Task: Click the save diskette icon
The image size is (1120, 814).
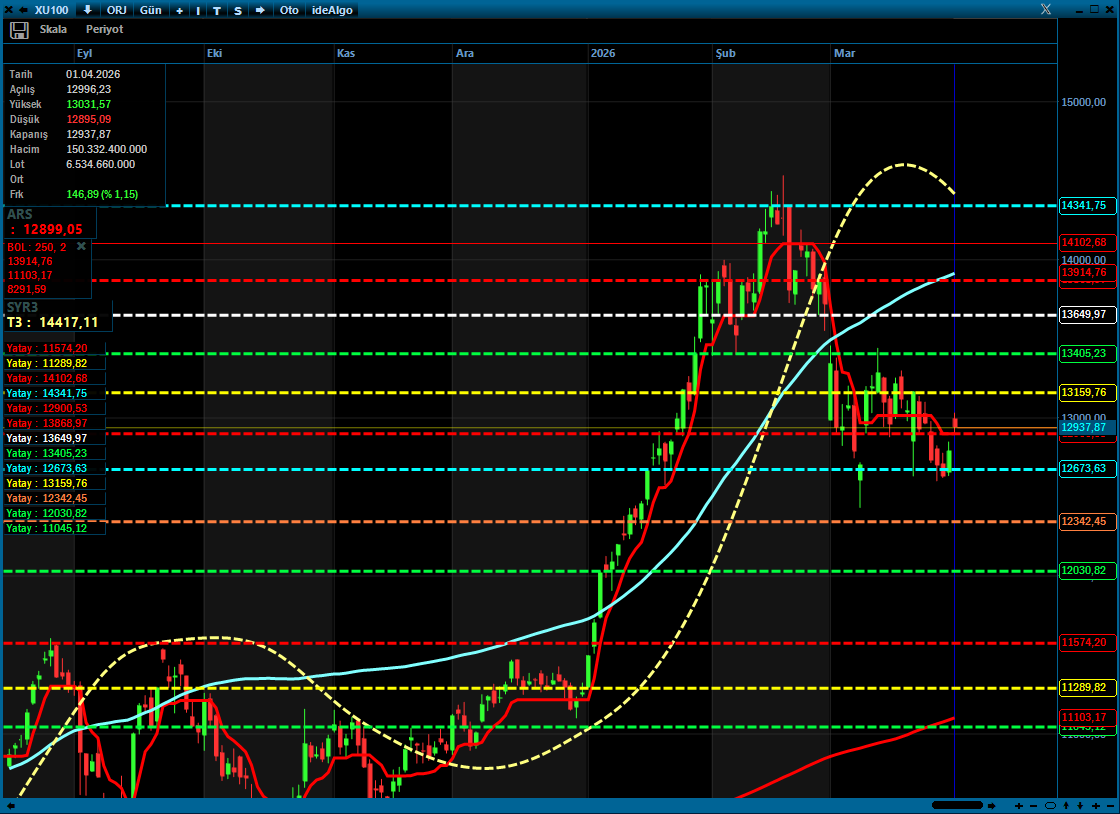Action: 19,30
